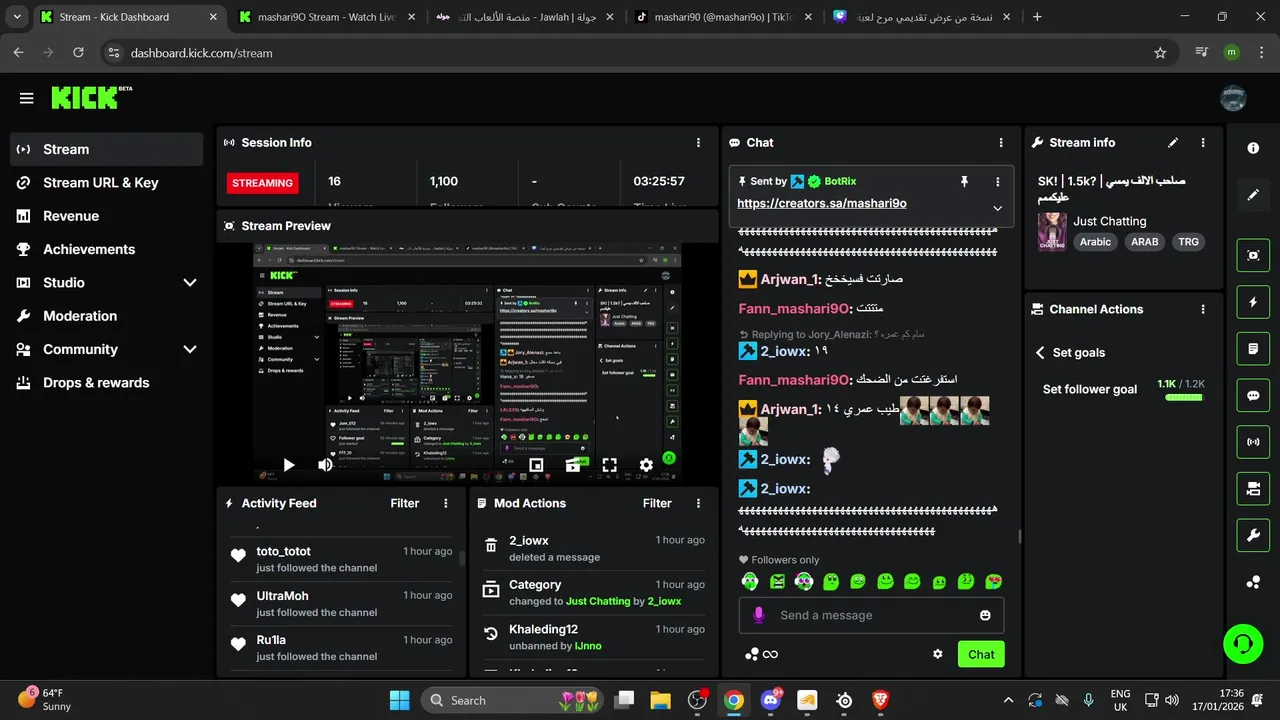The height and width of the screenshot is (720, 1280).
Task: Click the pencil edit icon in right rail
Action: 1253,195
